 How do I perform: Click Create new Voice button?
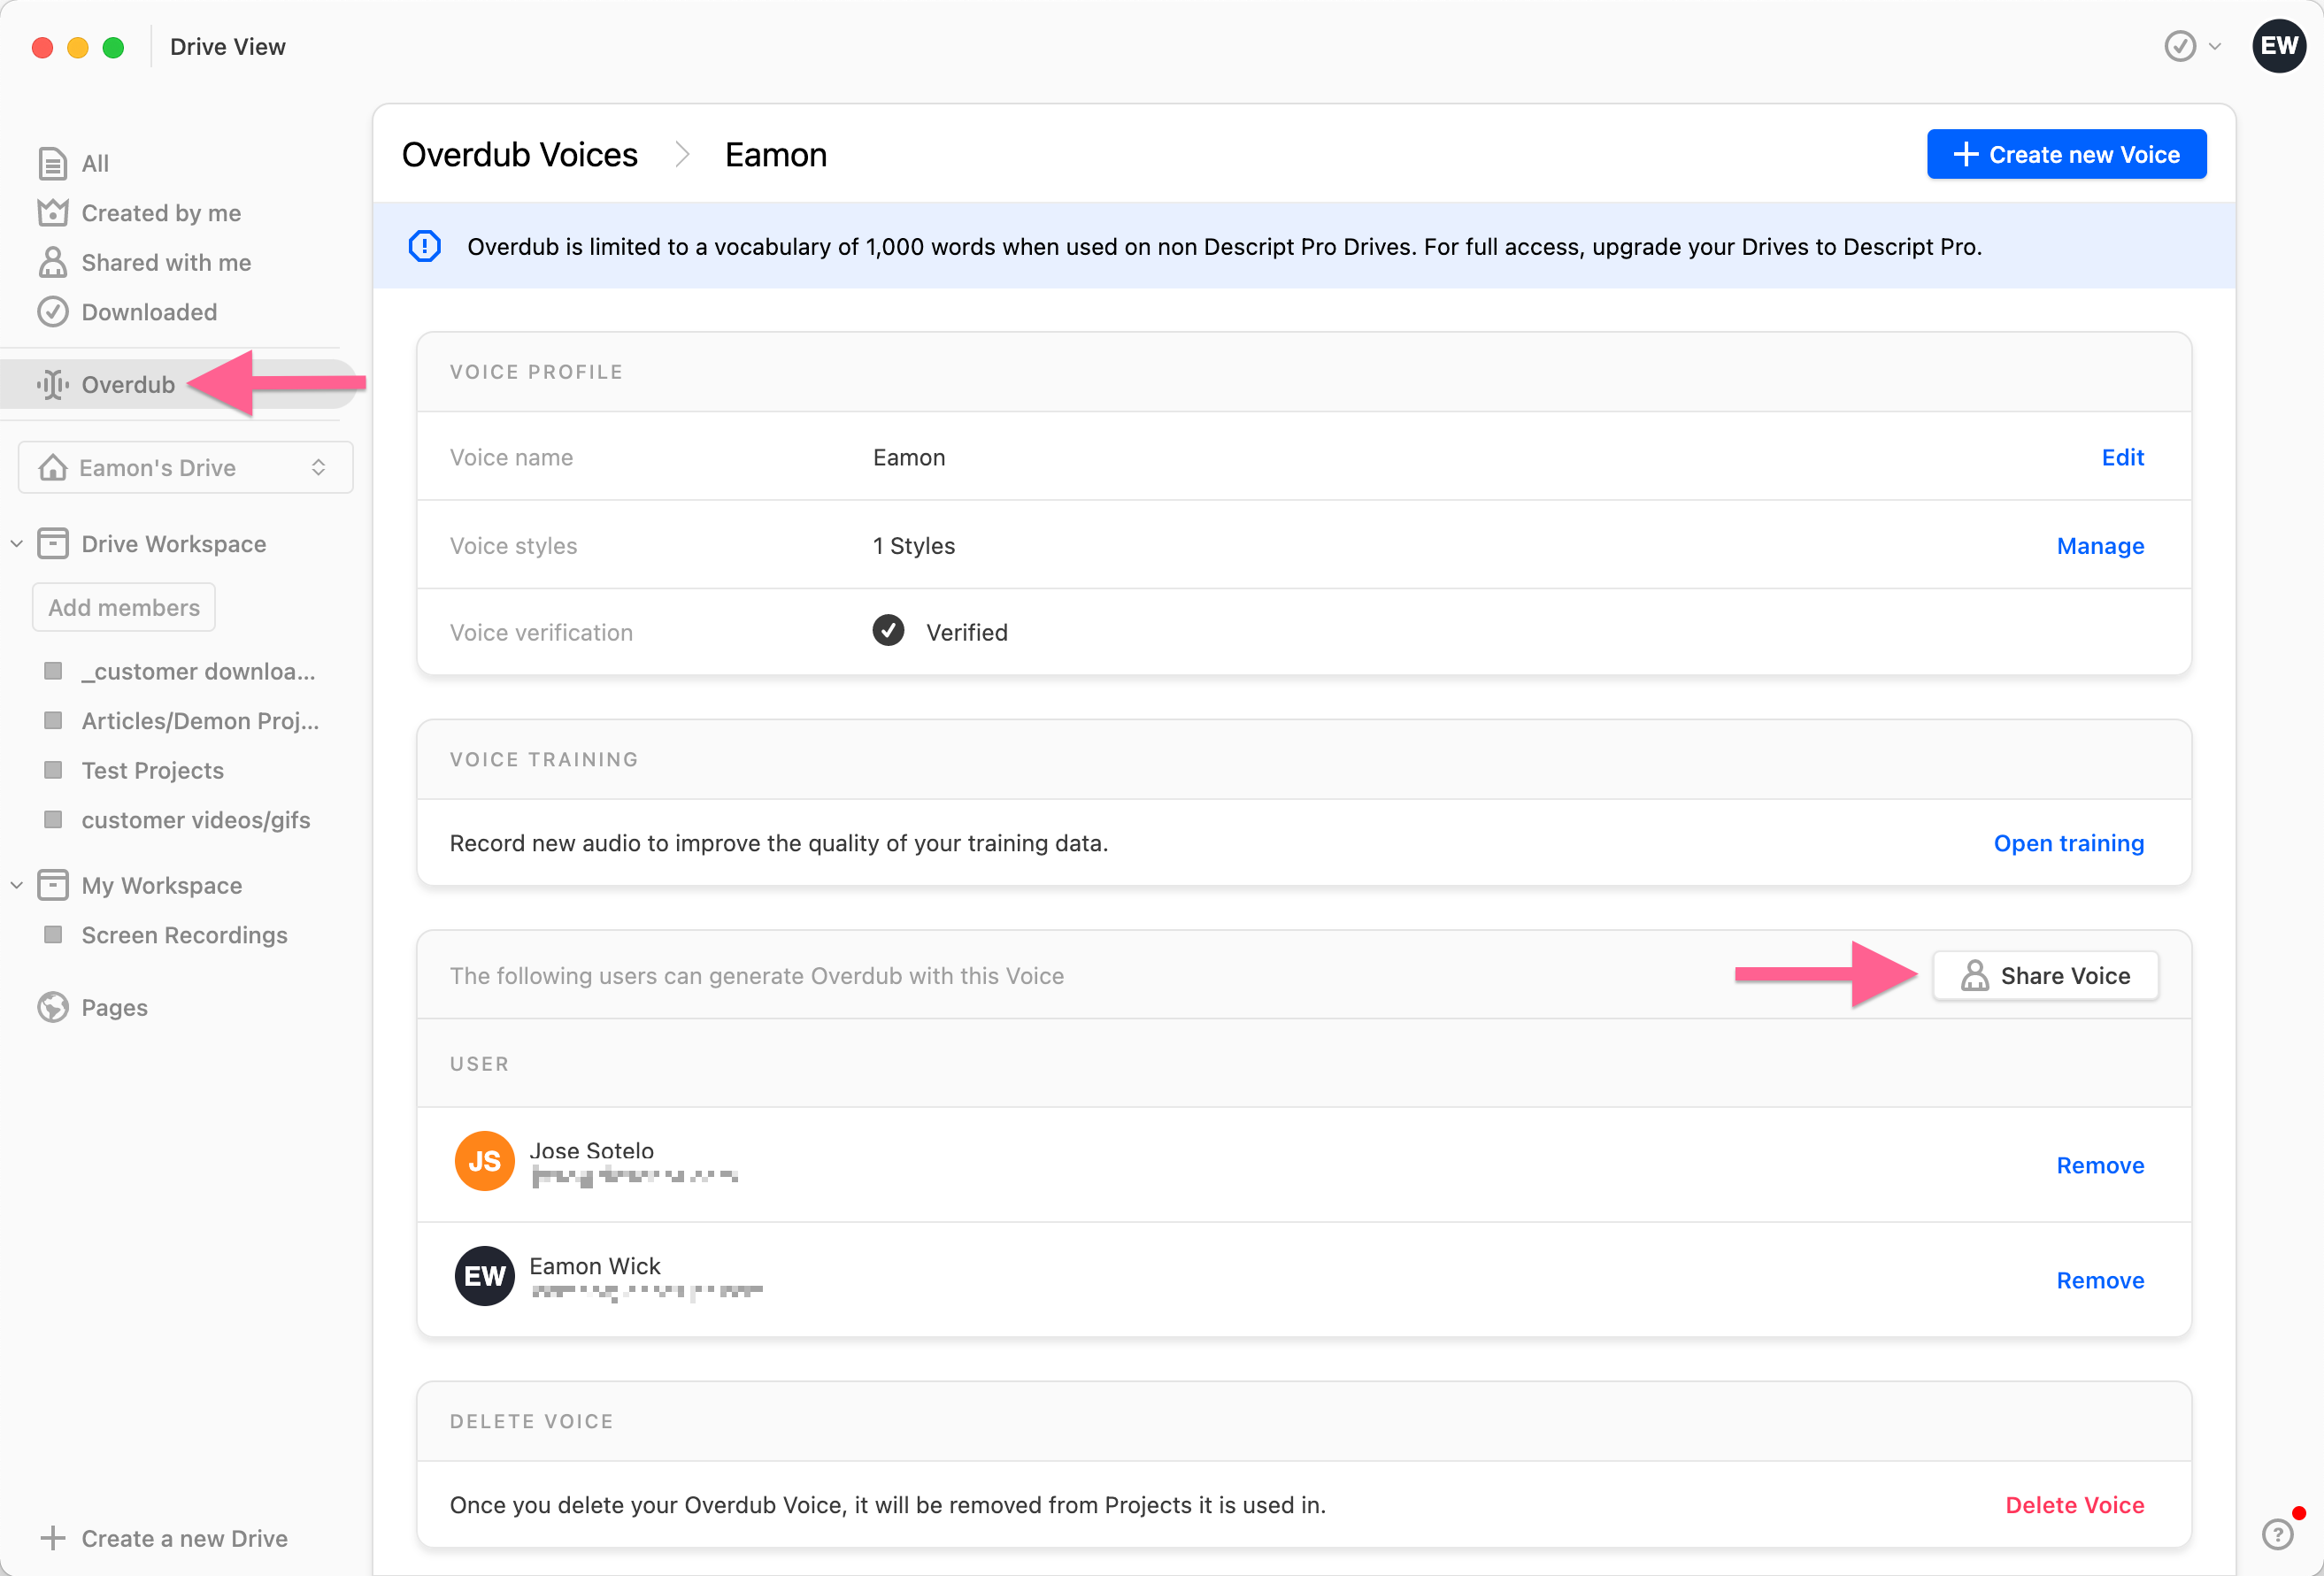click(x=2066, y=154)
